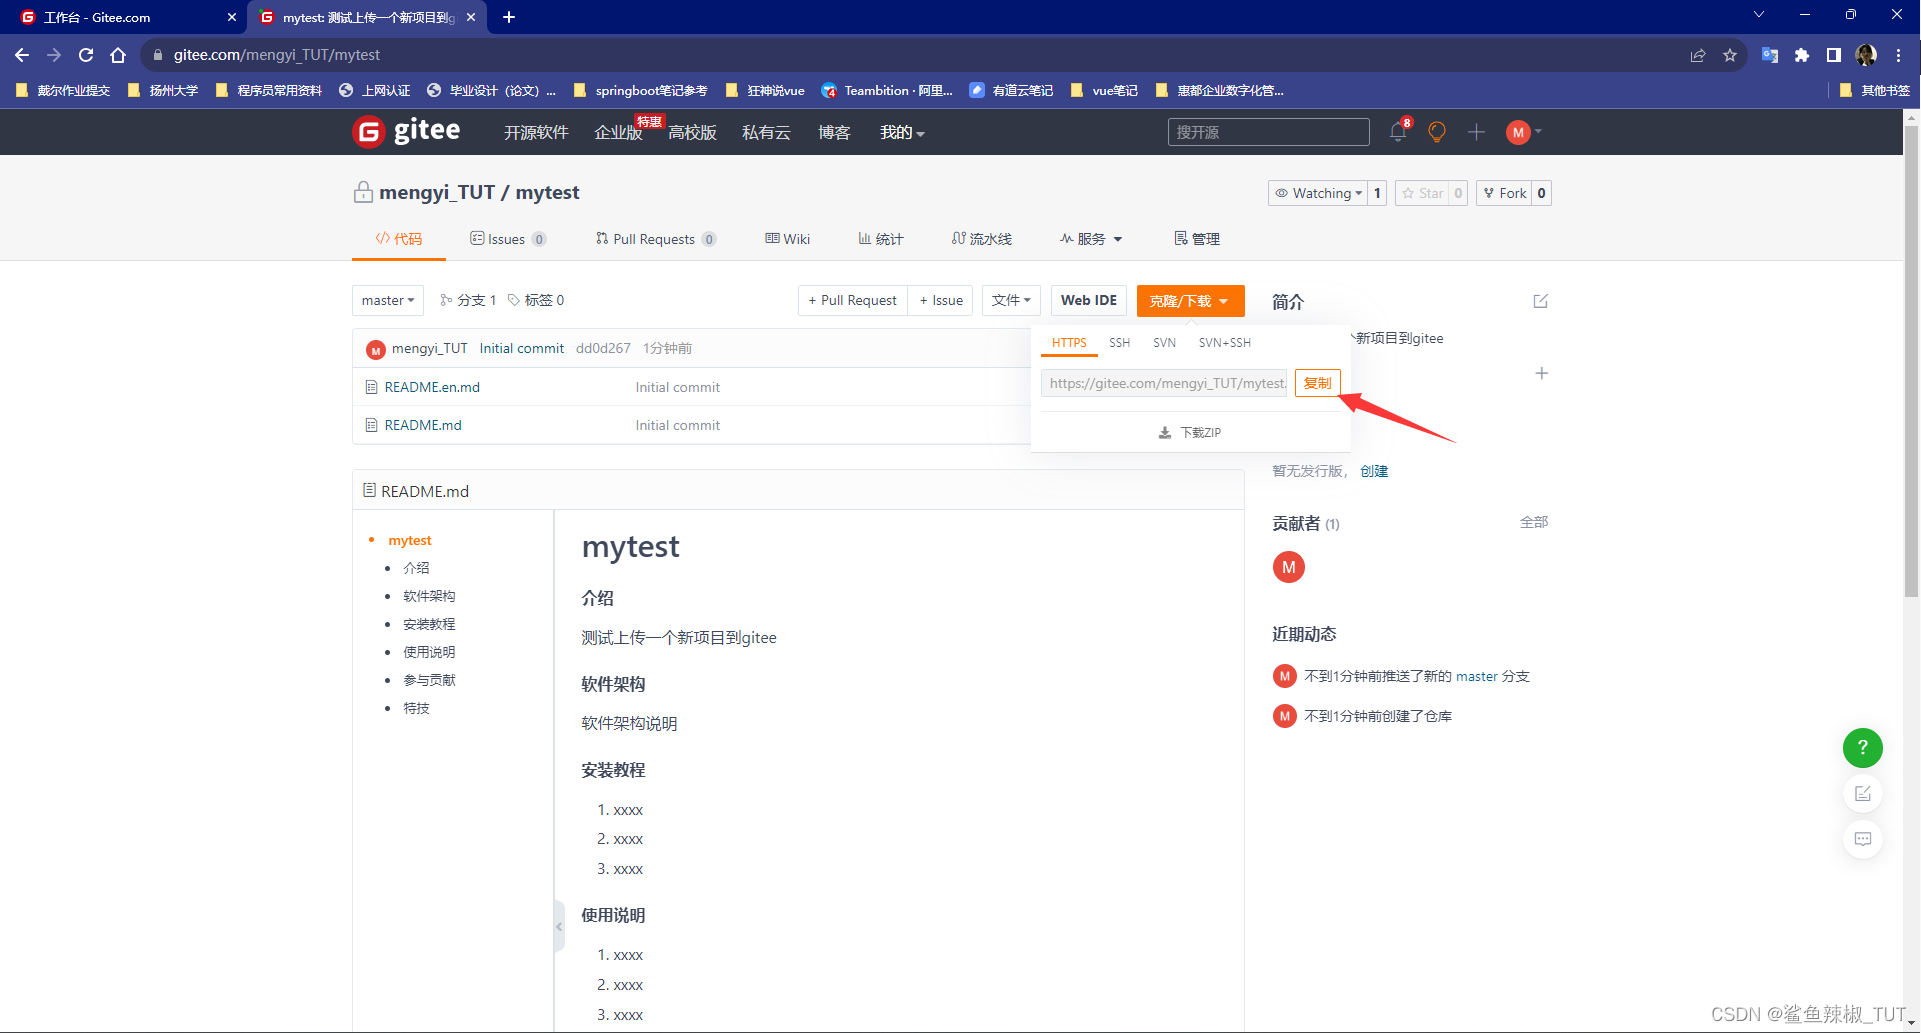Click the contributor avatar M
The height and width of the screenshot is (1033, 1921).
pyautogui.click(x=1288, y=567)
